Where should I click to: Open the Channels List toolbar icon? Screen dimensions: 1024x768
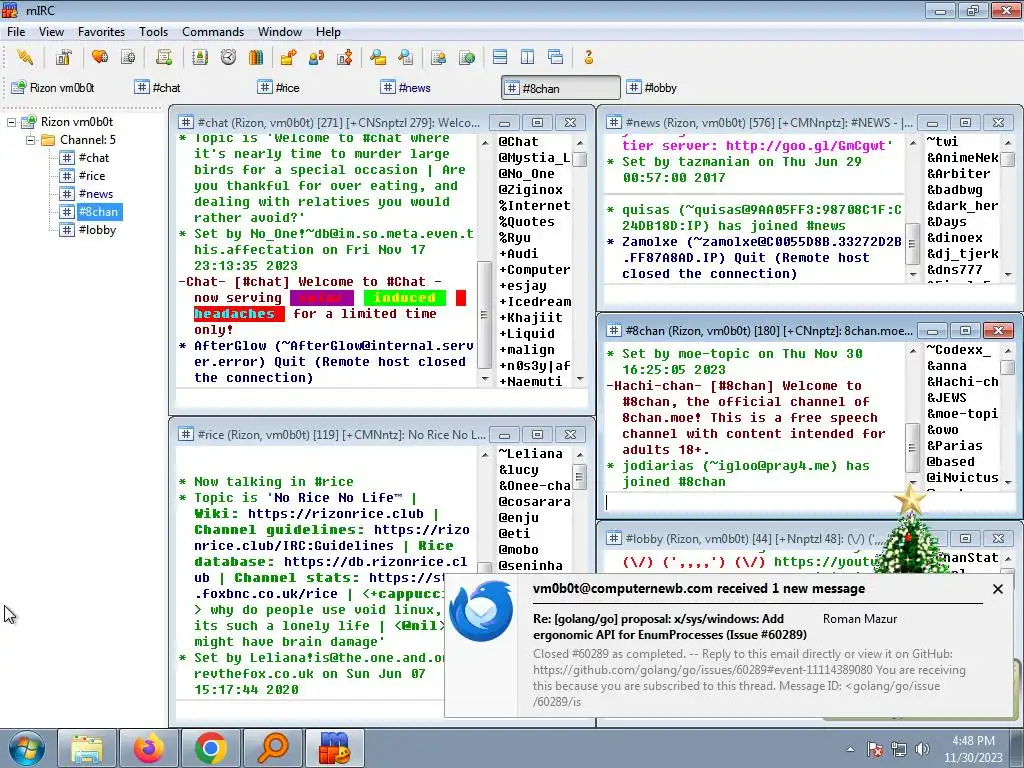coord(128,57)
